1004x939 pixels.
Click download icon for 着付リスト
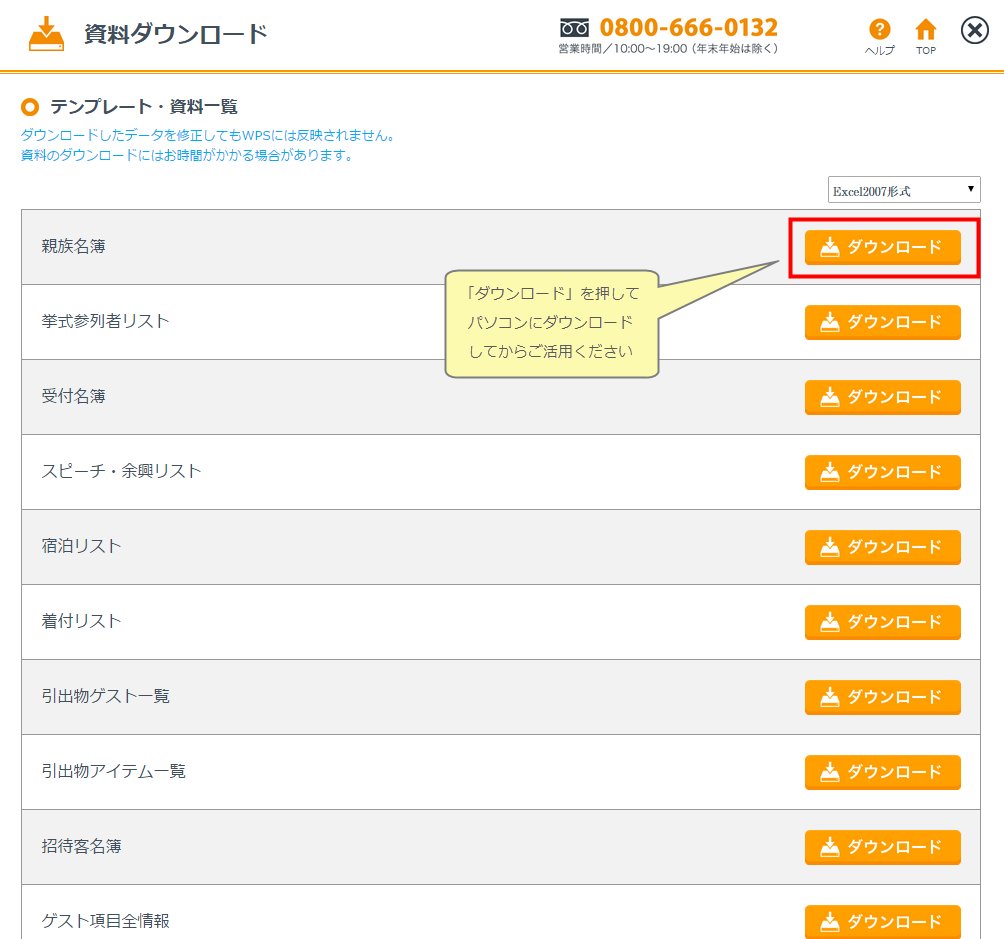[830, 622]
